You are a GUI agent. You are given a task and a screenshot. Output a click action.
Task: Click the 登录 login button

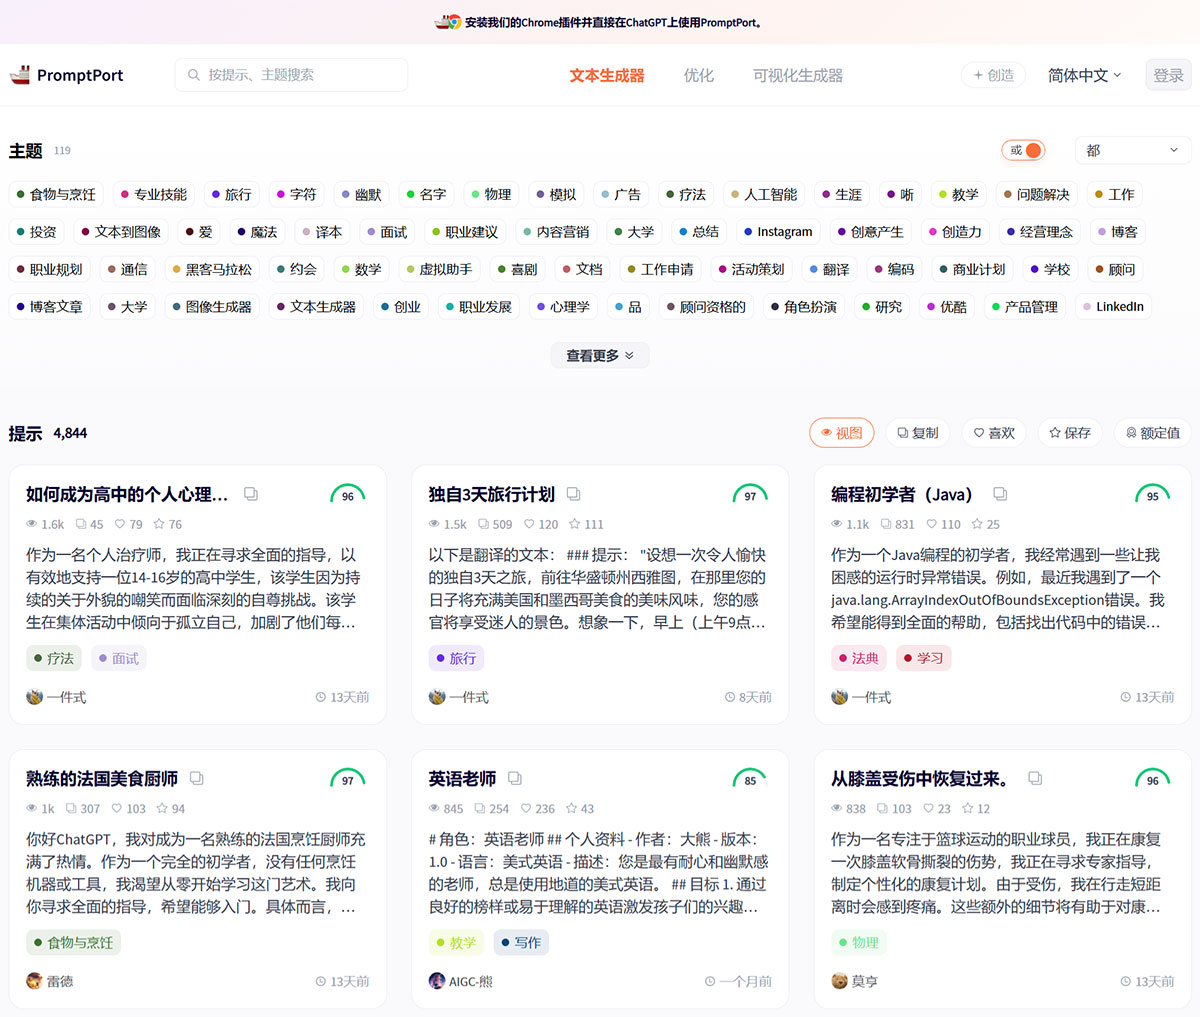click(x=1167, y=74)
